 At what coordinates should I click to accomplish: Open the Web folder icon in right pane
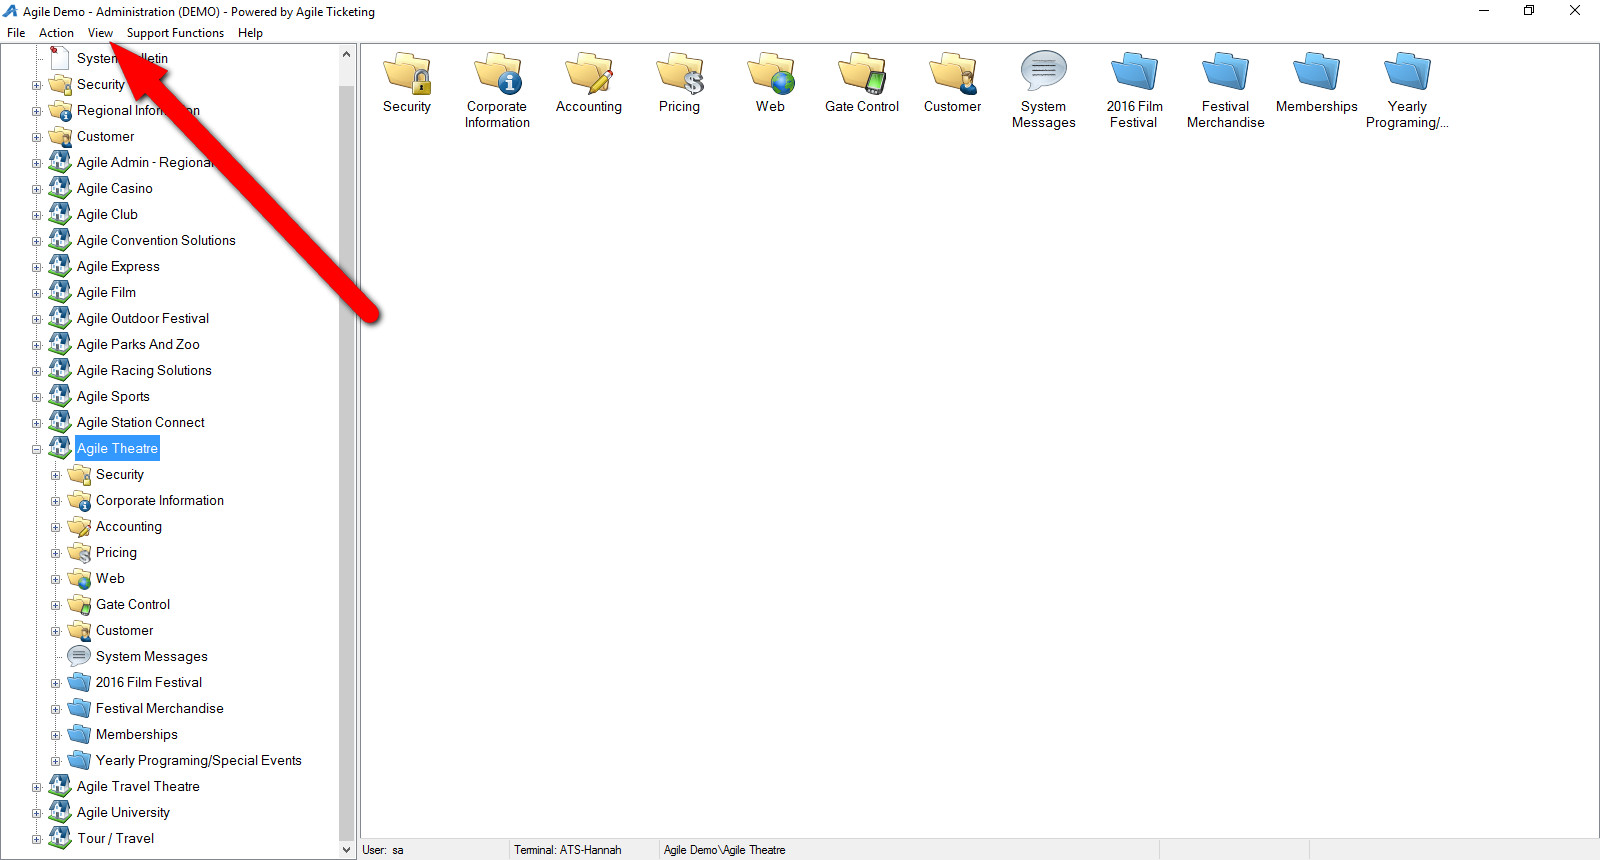click(771, 73)
